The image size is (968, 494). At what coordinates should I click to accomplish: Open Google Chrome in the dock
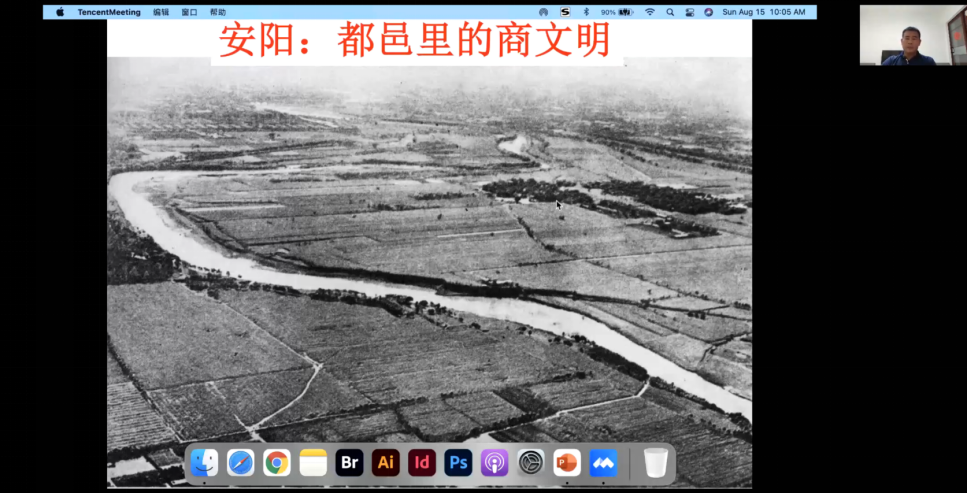click(x=277, y=463)
